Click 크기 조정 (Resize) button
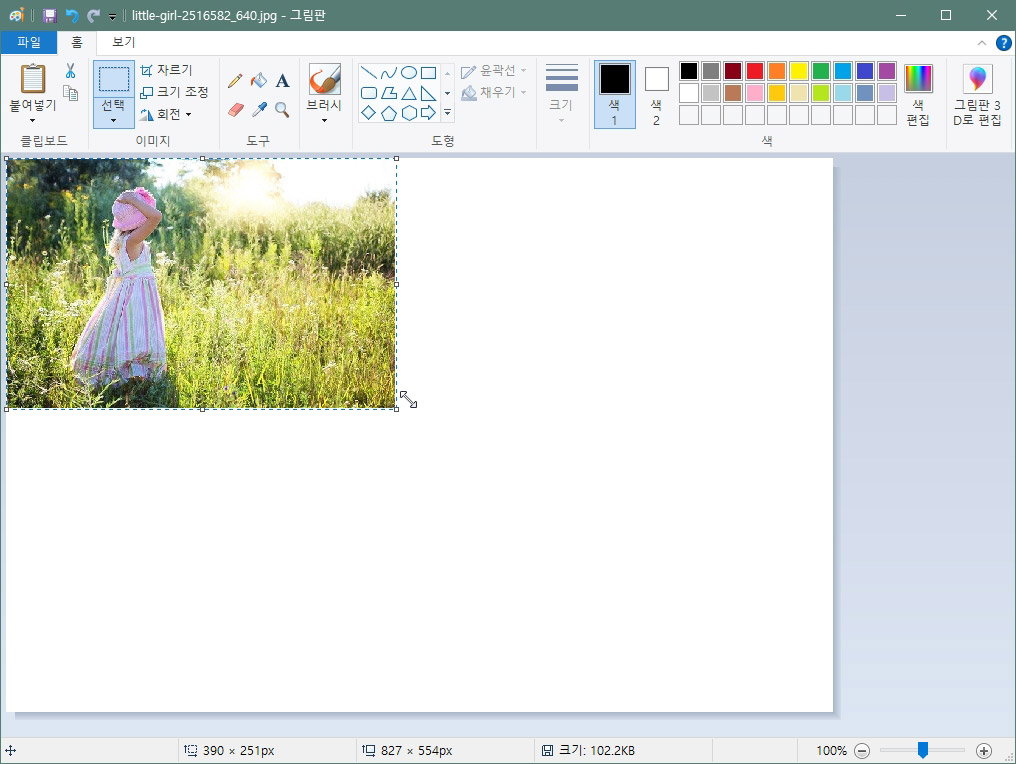The image size is (1016, 764). tap(174, 92)
